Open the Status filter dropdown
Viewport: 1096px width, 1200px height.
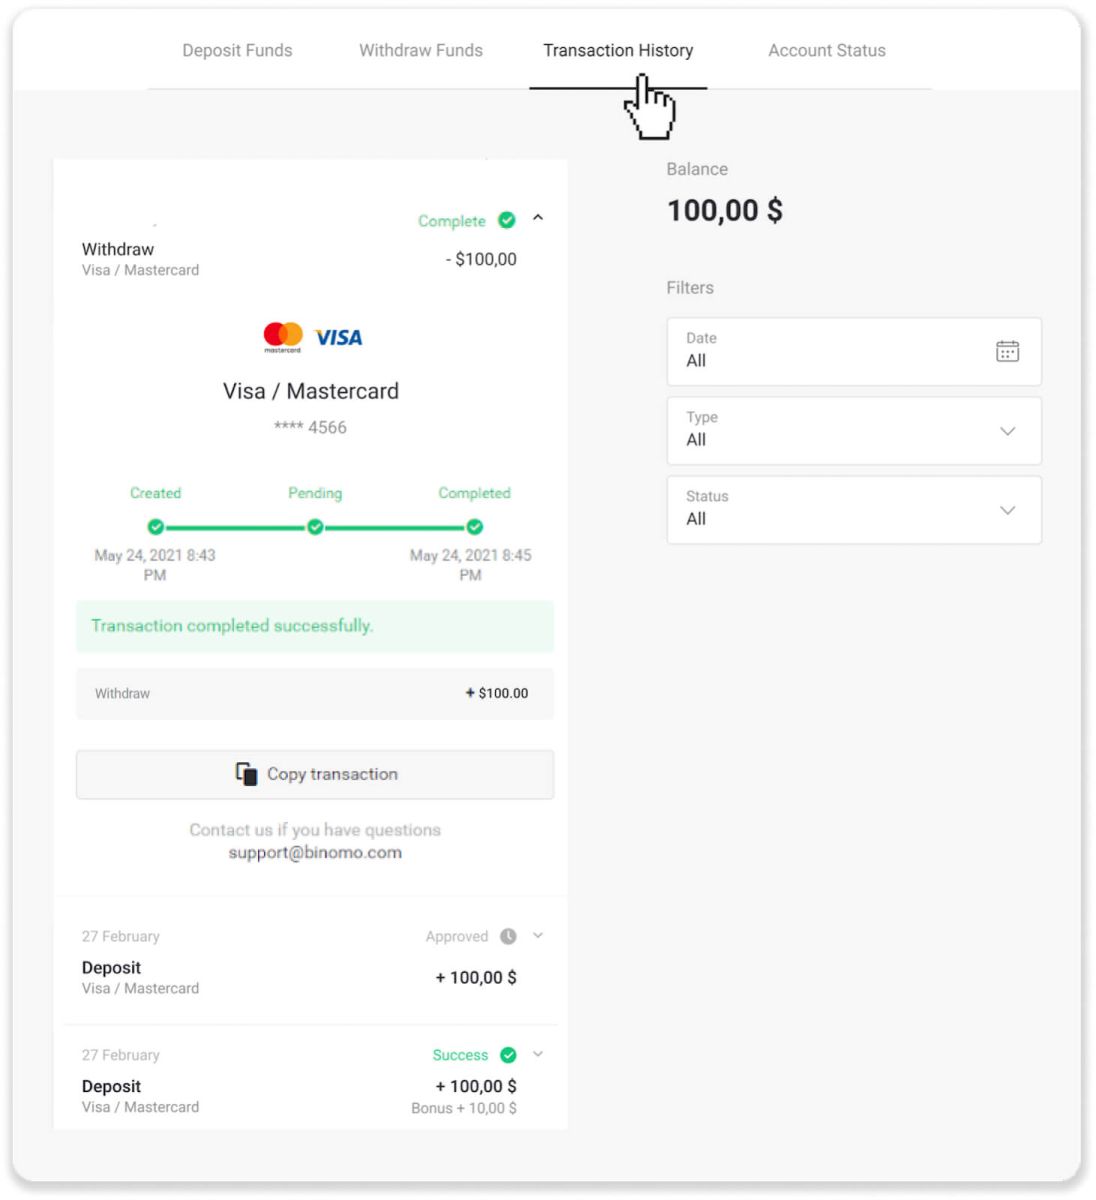1007,510
